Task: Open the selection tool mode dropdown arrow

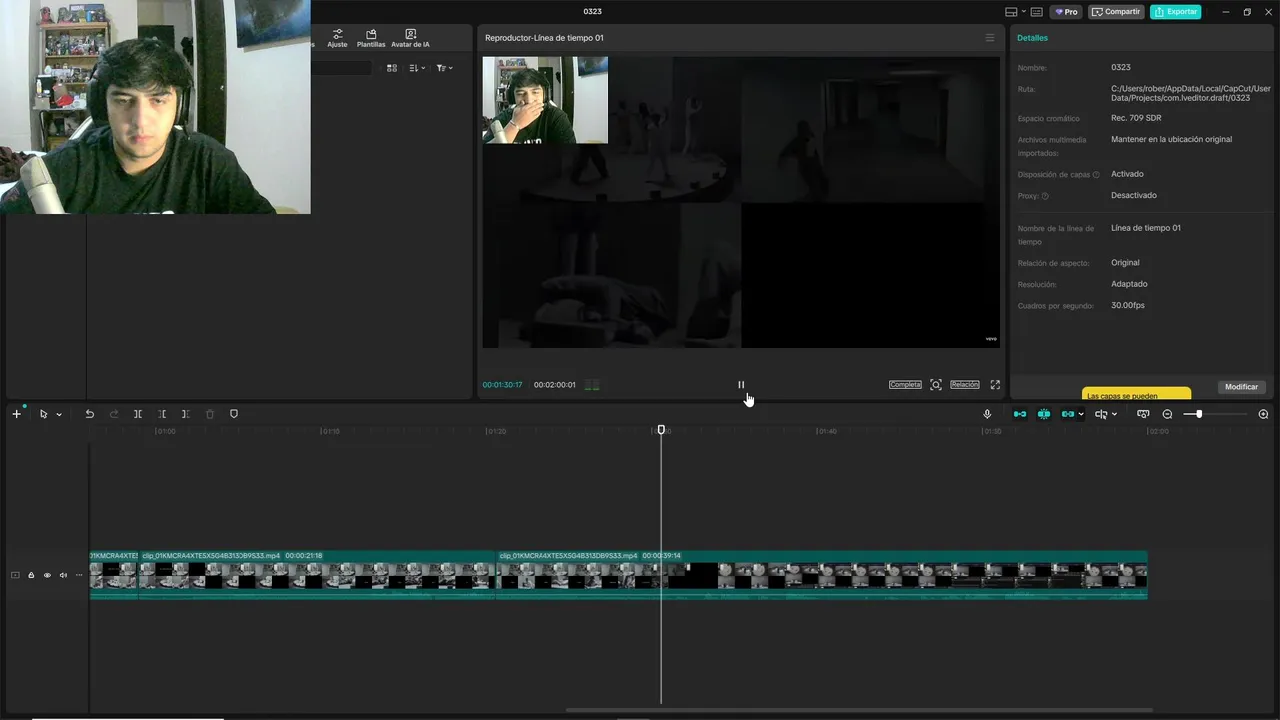Action: (59, 415)
